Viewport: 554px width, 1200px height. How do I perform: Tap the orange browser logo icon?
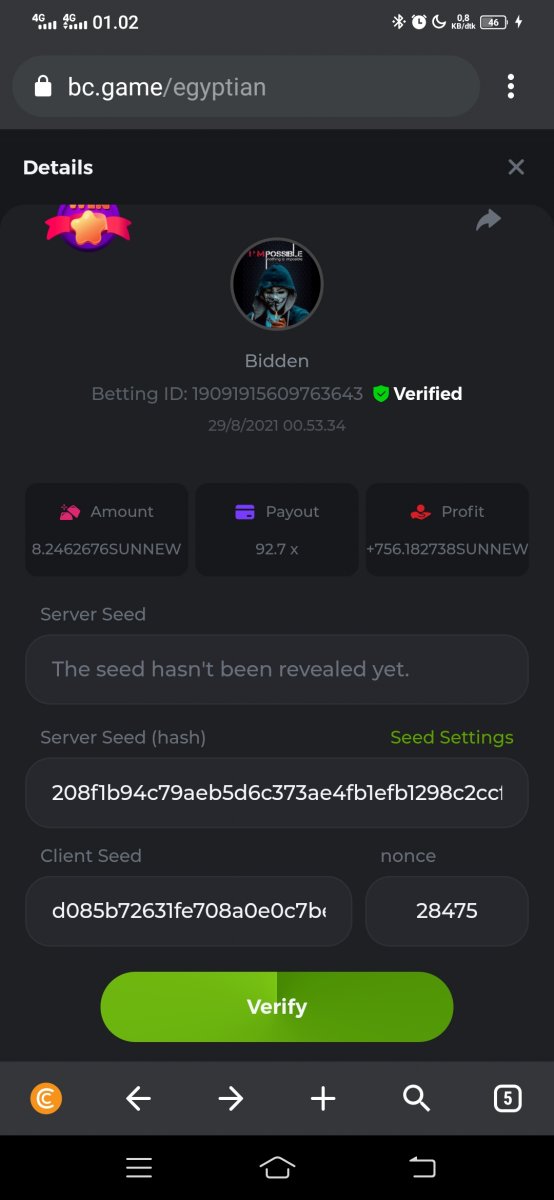pyautogui.click(x=46, y=1099)
